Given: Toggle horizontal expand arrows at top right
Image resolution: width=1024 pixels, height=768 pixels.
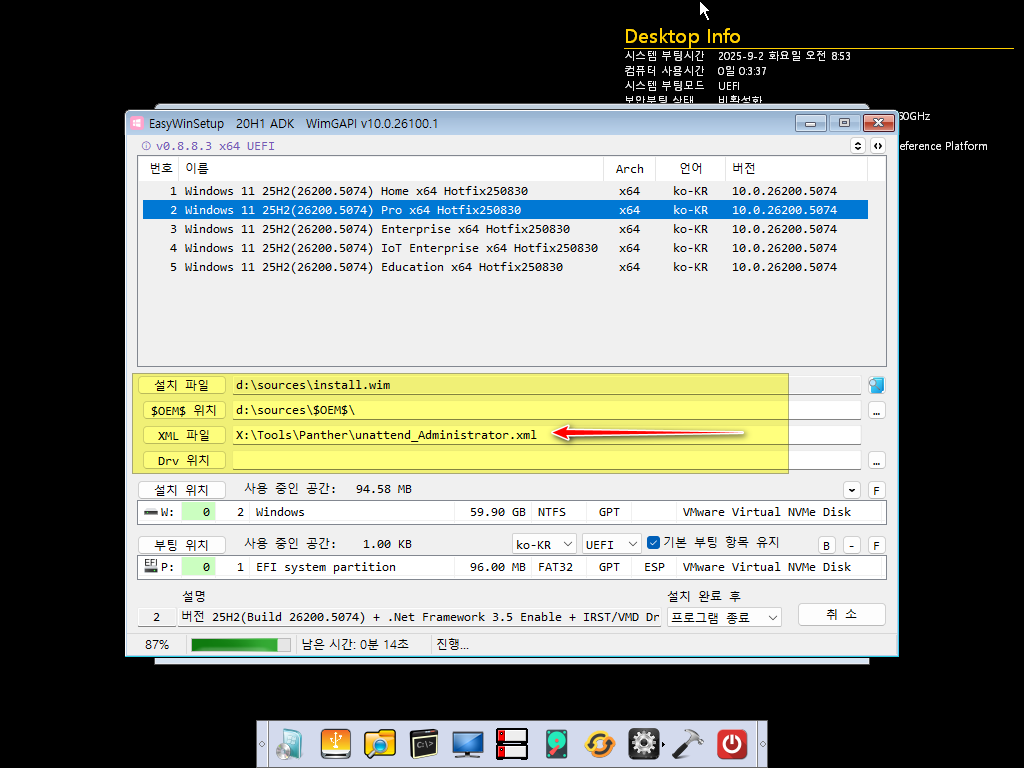Looking at the screenshot, I should (x=878, y=146).
